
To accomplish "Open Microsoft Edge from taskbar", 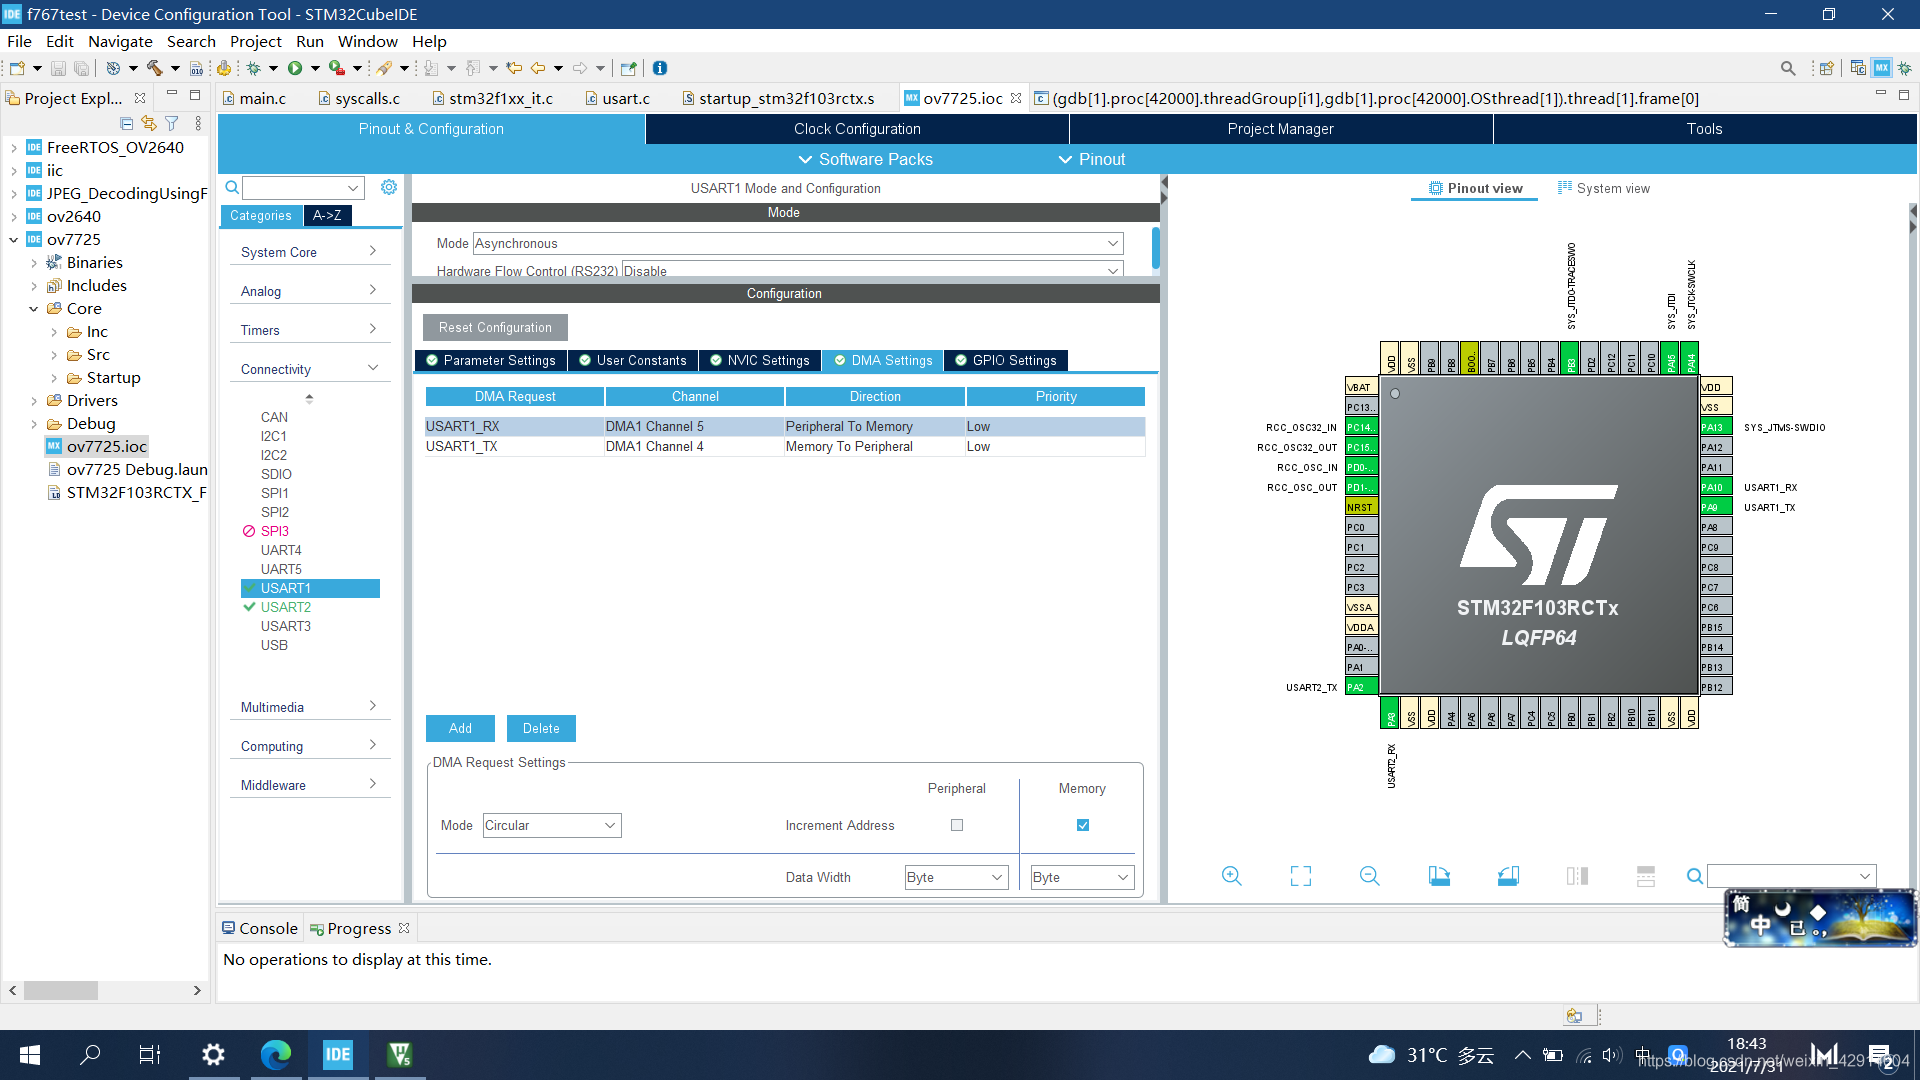I will (x=275, y=1055).
